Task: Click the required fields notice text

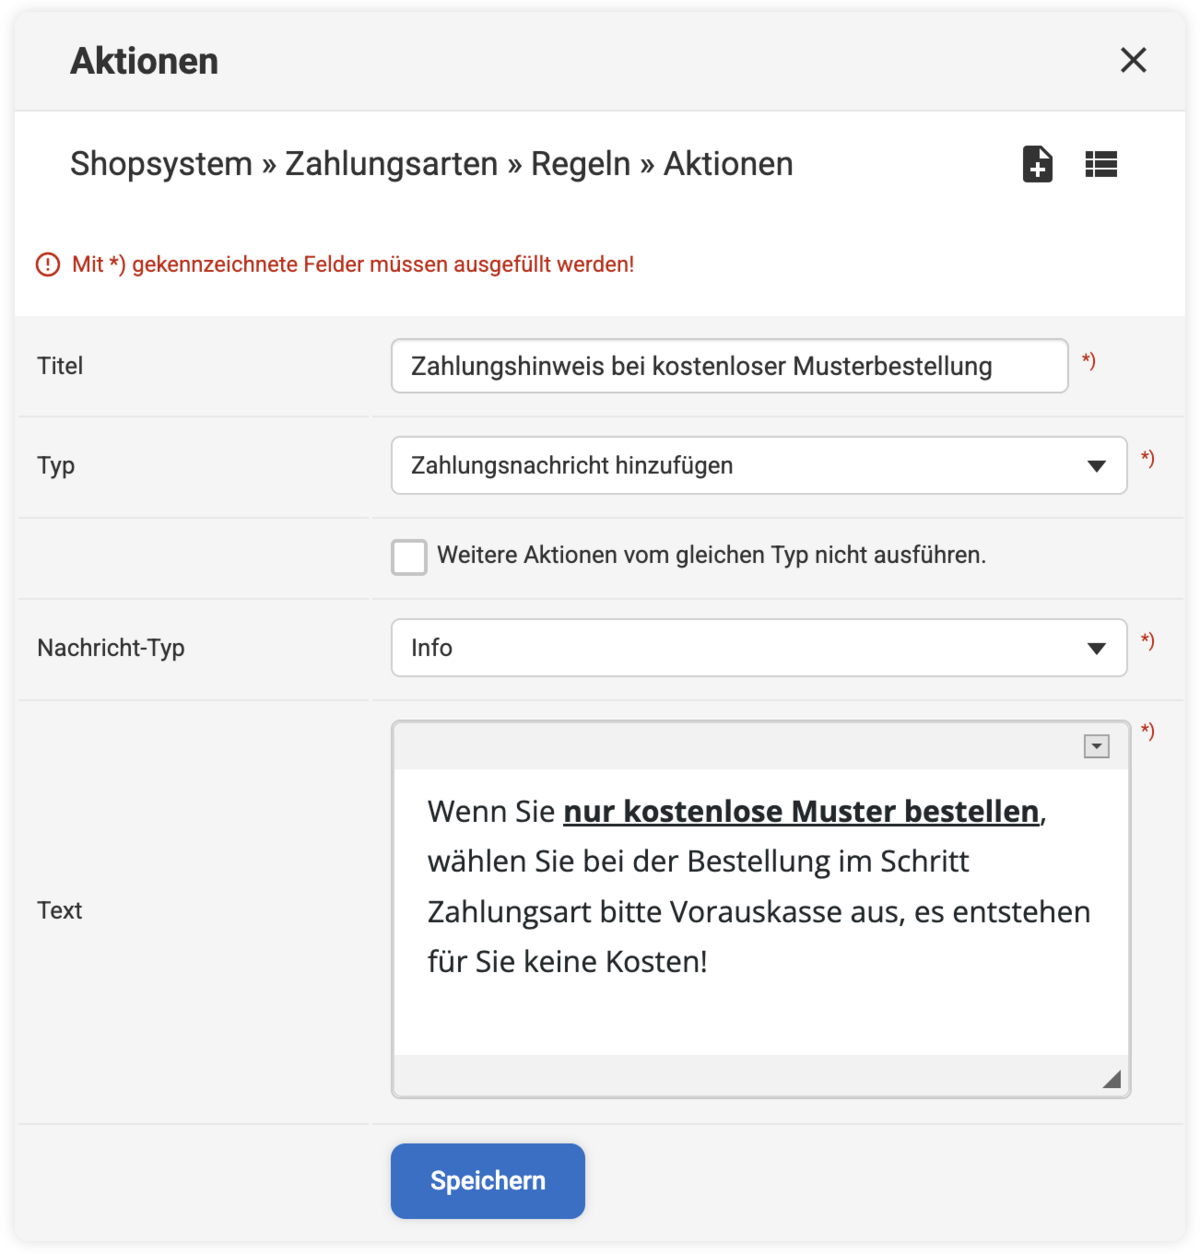Action: pyautogui.click(x=353, y=265)
